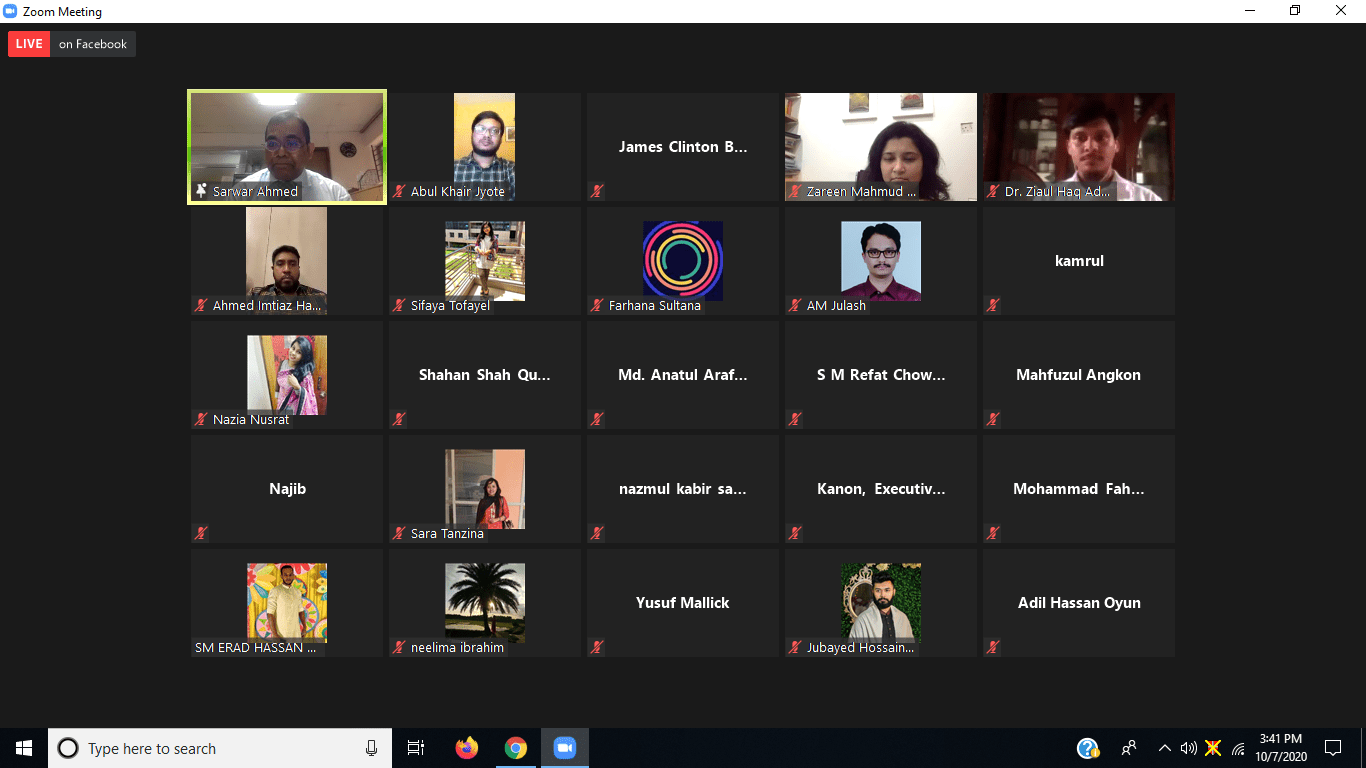Open the Windows Start menu

pyautogui.click(x=24, y=748)
